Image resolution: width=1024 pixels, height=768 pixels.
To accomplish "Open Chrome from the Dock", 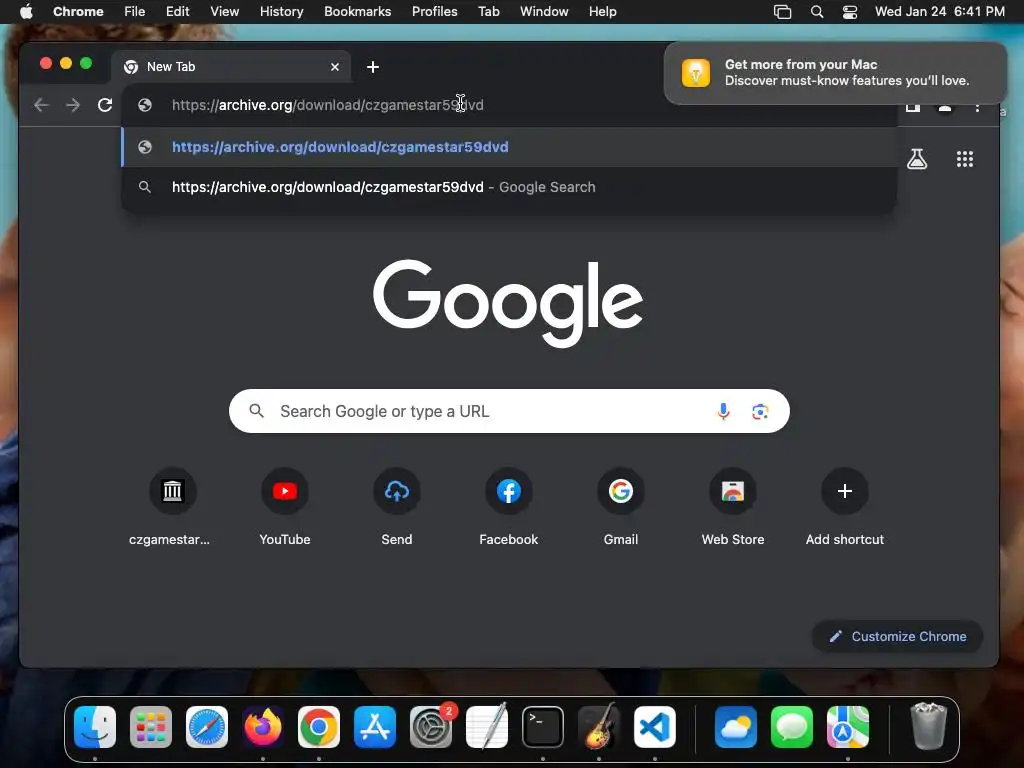I will pos(319,727).
